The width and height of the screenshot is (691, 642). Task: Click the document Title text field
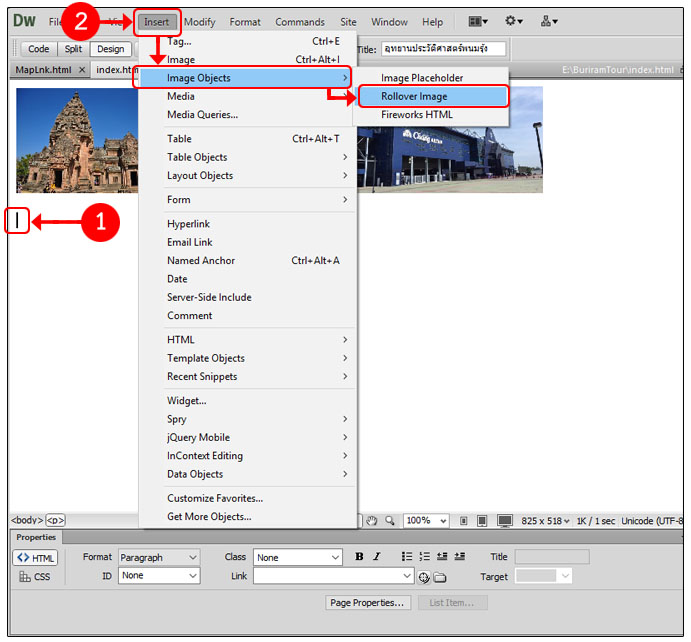pos(442,49)
